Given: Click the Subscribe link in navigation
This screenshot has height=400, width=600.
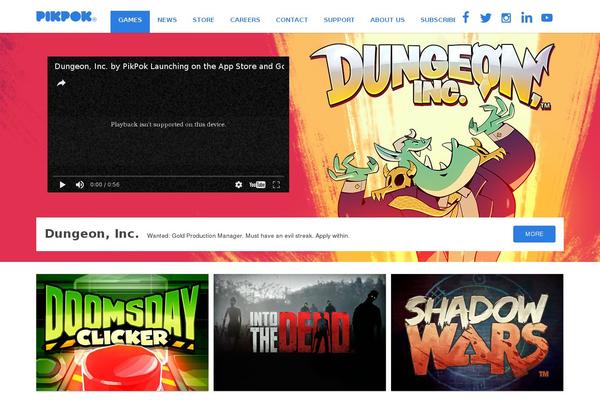Looking at the screenshot, I should point(438,20).
